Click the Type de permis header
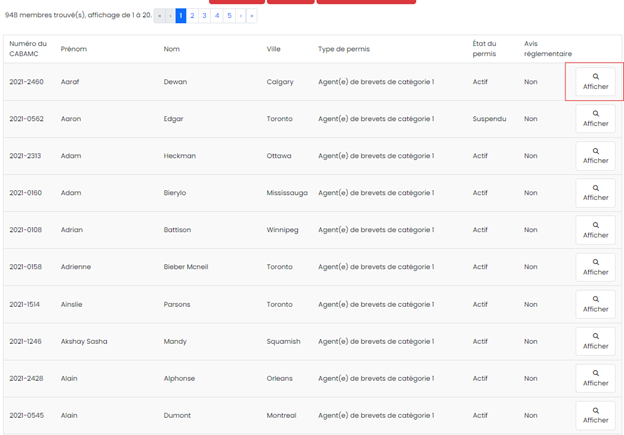This screenshot has height=435, width=624. click(344, 49)
